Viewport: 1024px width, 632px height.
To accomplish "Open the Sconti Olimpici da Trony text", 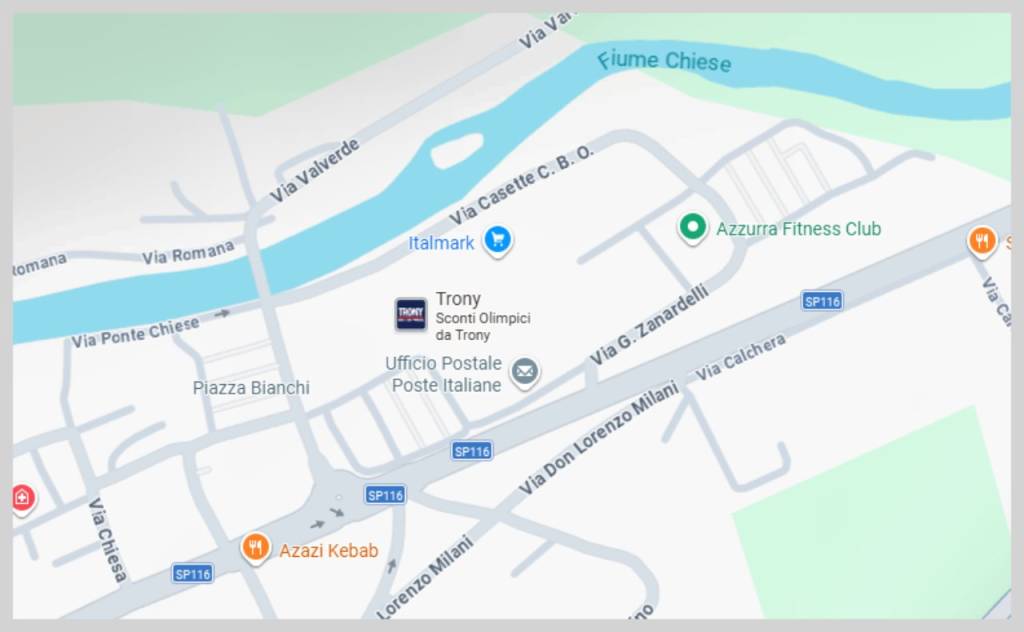I will [483, 326].
